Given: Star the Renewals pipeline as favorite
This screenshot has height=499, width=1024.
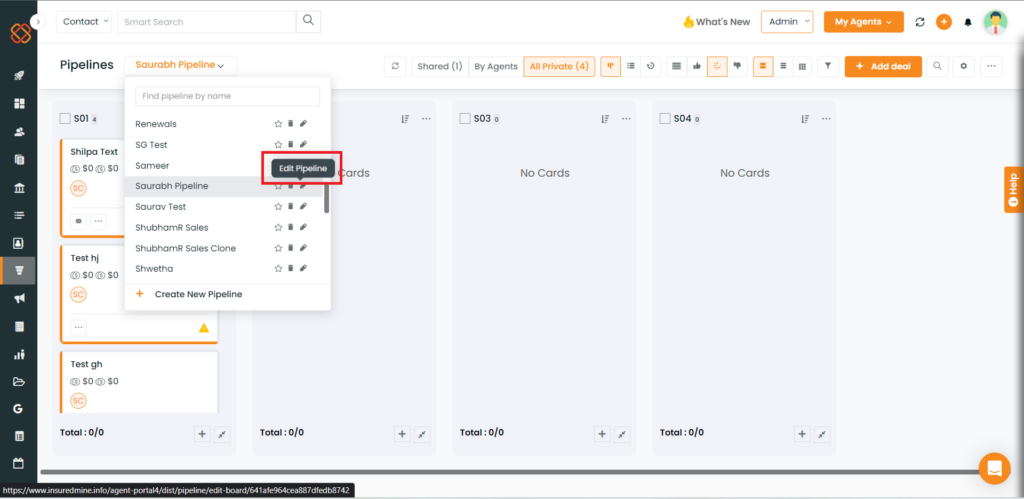Looking at the screenshot, I should point(278,123).
